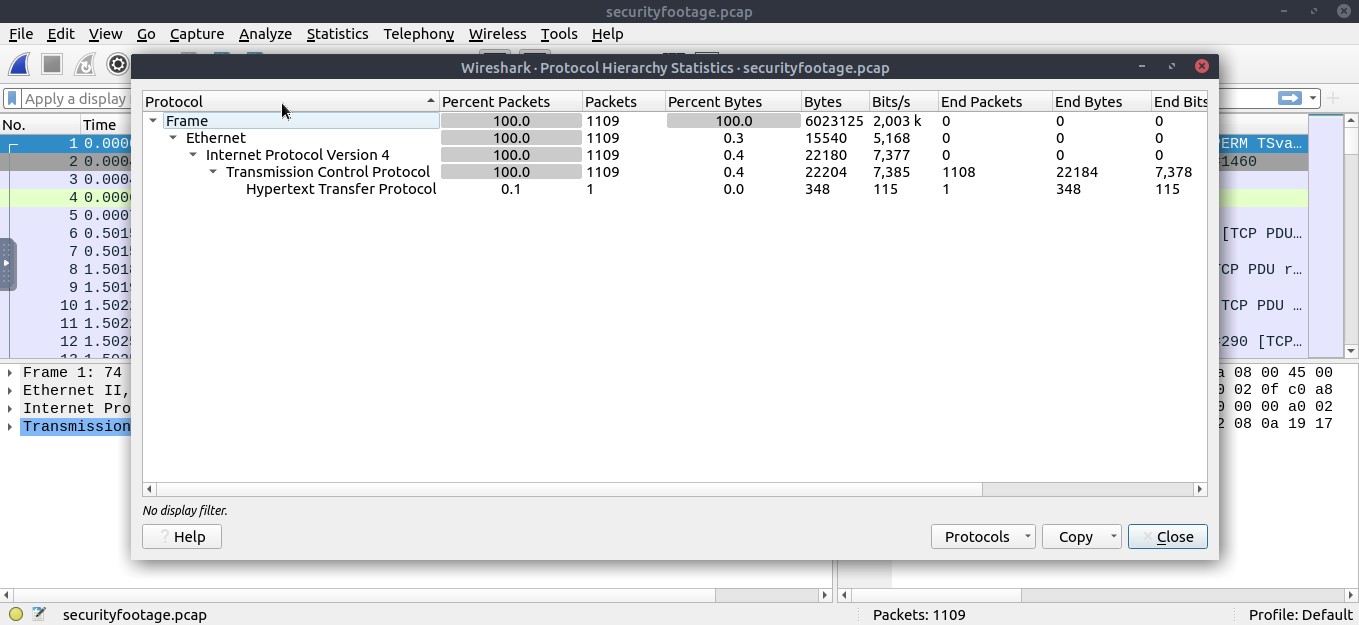Open the Wireless menu
The image size is (1359, 625).
pyautogui.click(x=497, y=34)
